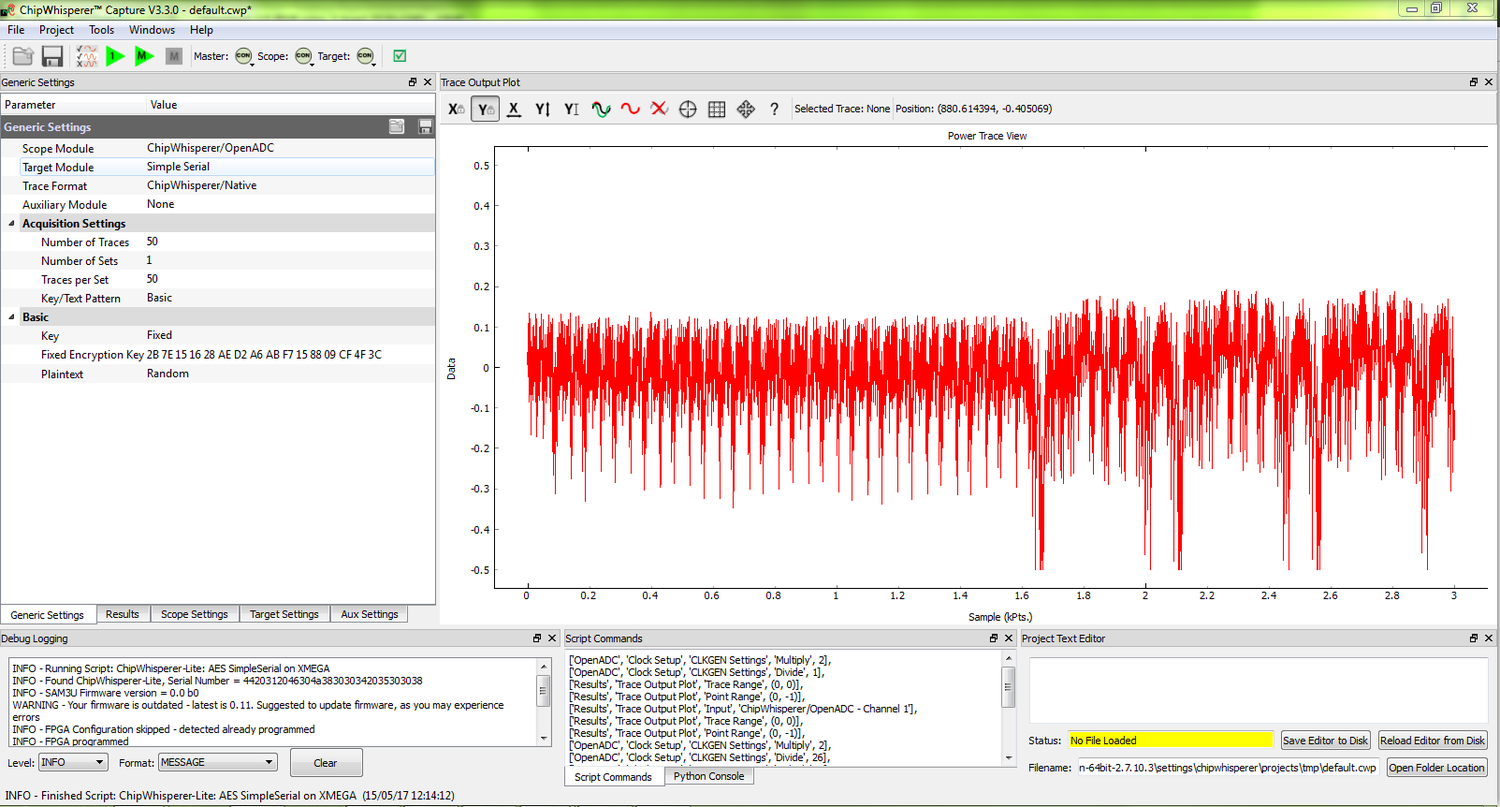
Task: Click the green-red wave persistence plot icon
Action: pyautogui.click(x=601, y=109)
